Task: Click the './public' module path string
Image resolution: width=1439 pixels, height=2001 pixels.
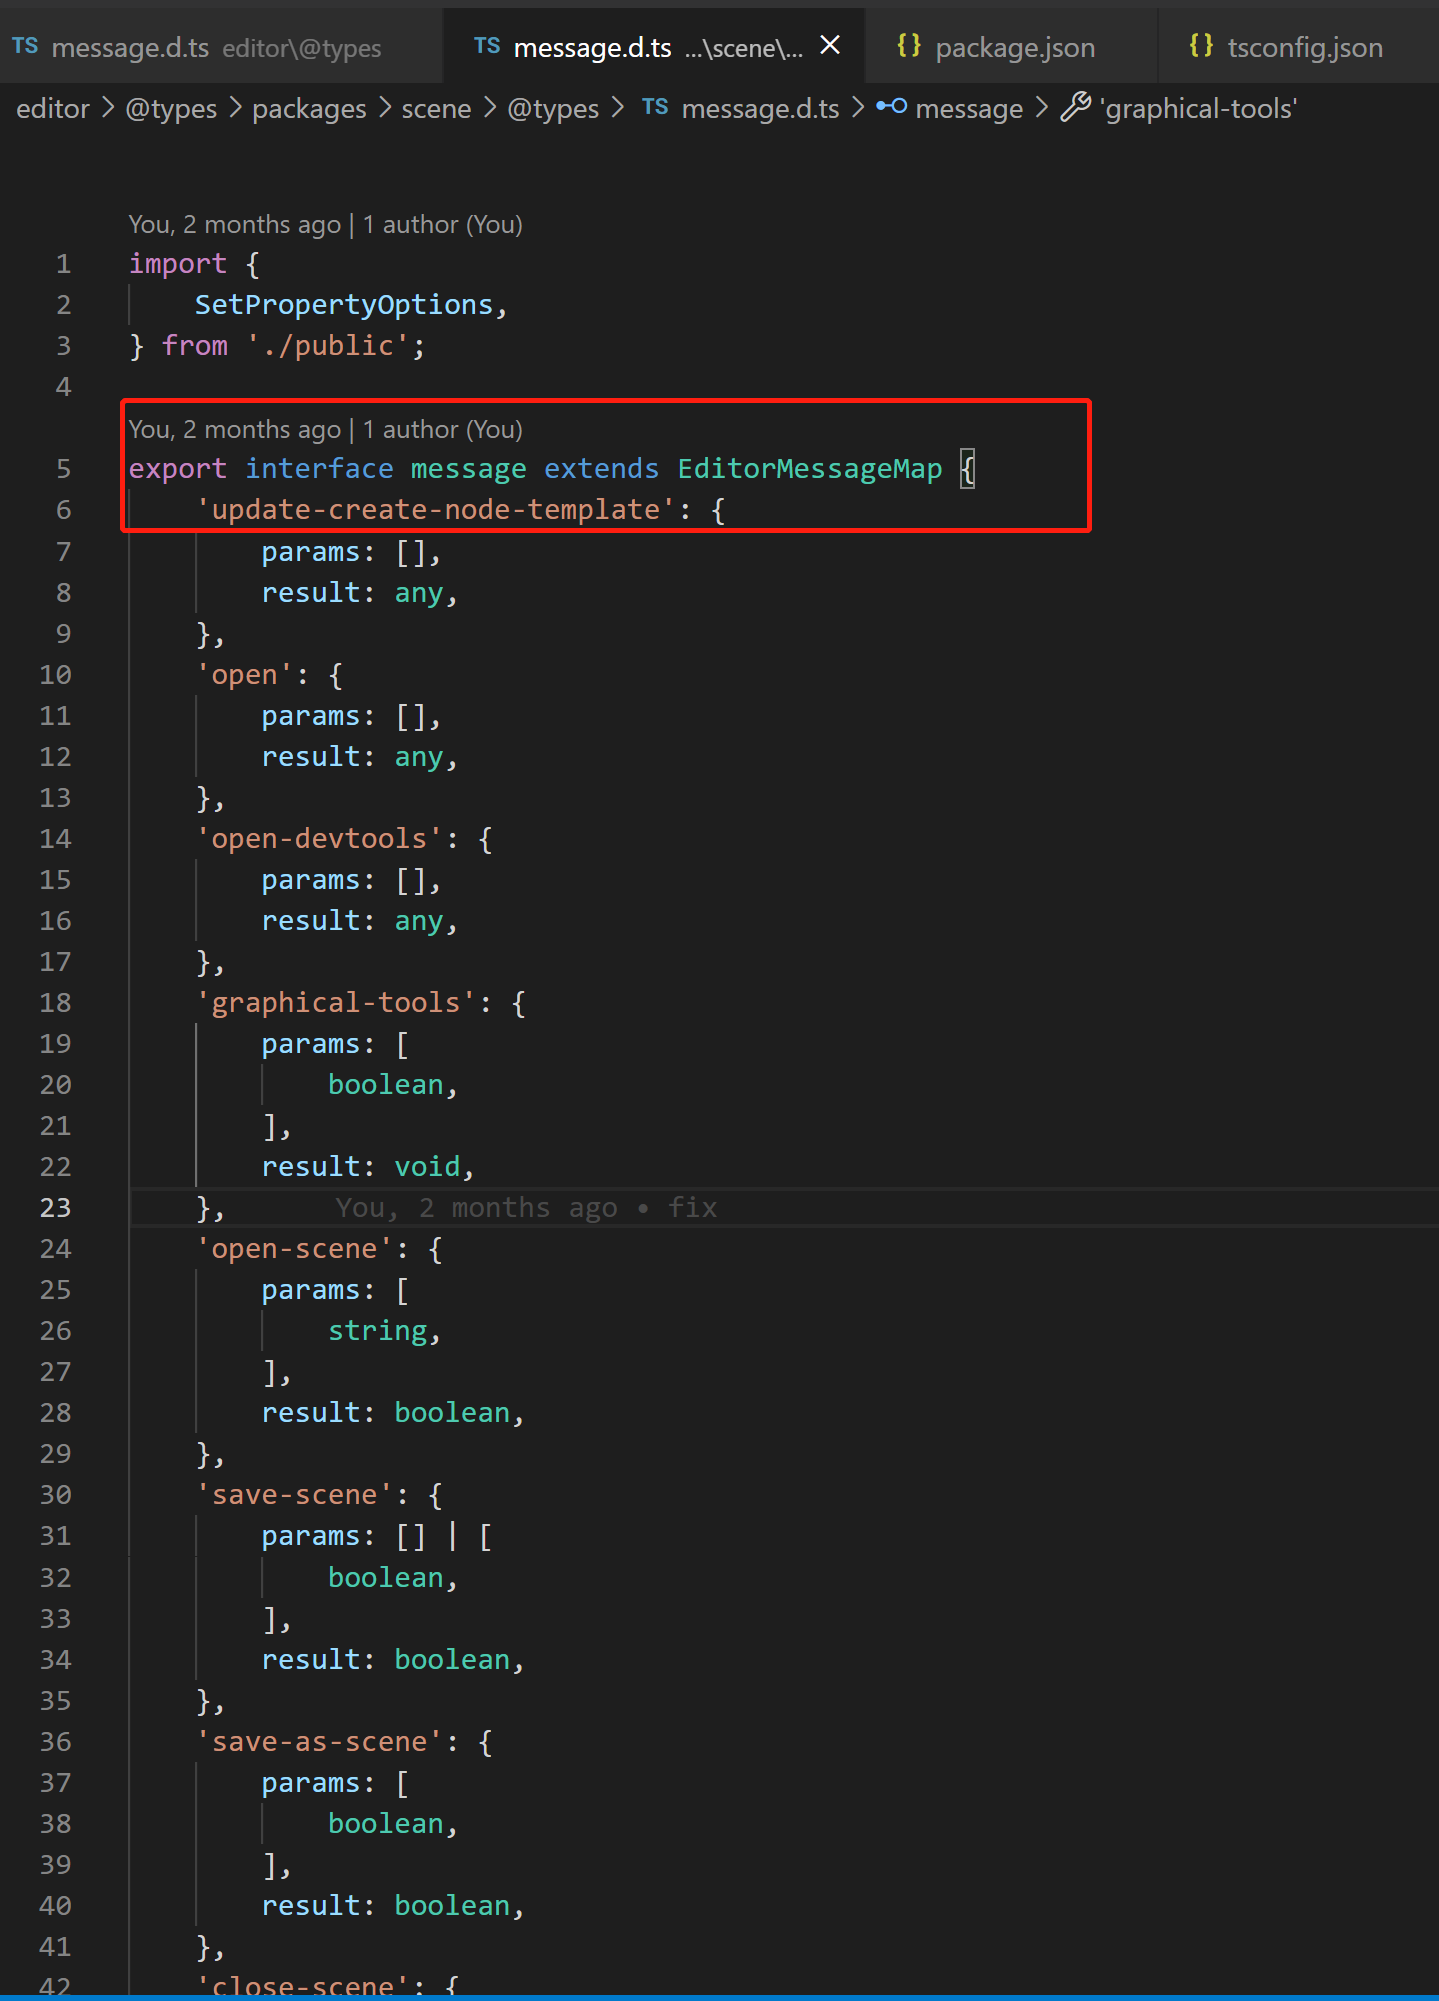Action: (328, 346)
